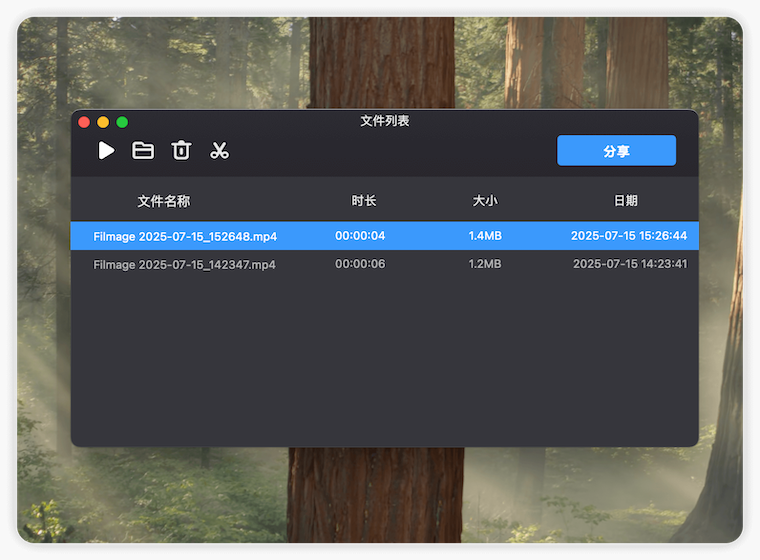Select file Filmage 2025-07-15_142347.mp4
This screenshot has width=760, height=560.
[184, 265]
